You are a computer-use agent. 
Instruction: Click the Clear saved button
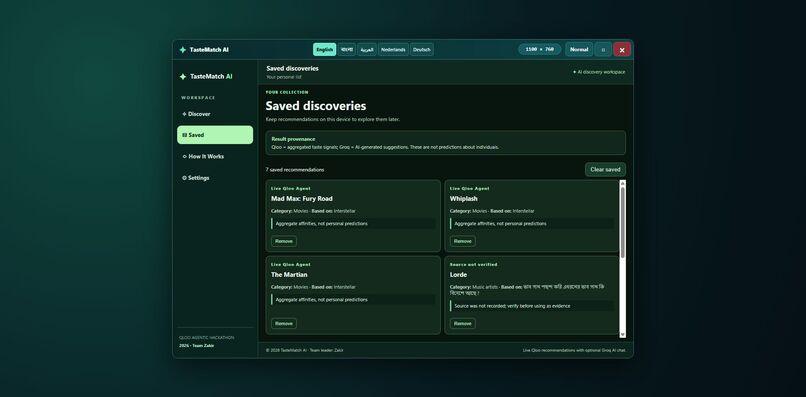pyautogui.click(x=605, y=169)
